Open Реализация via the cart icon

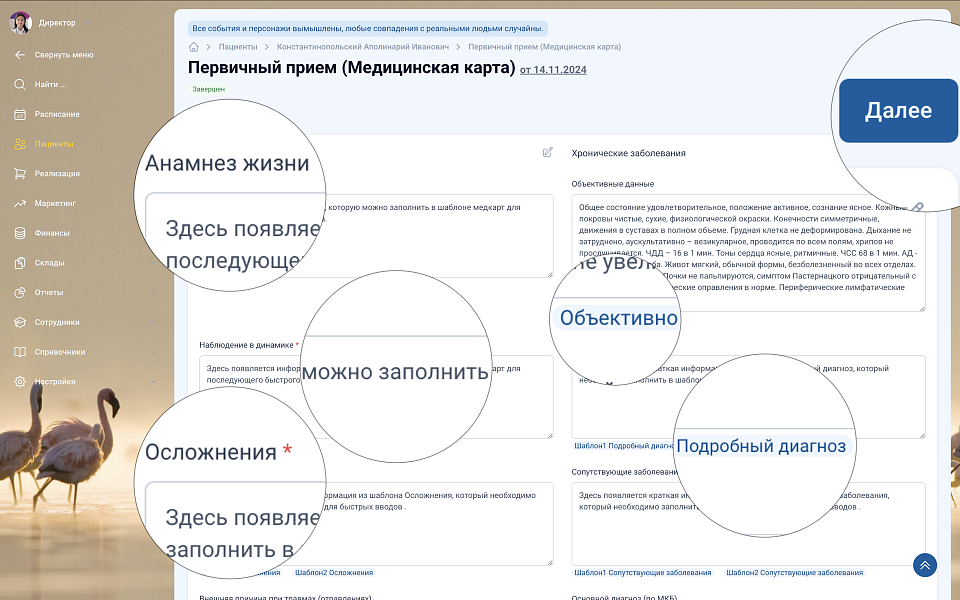(20, 173)
